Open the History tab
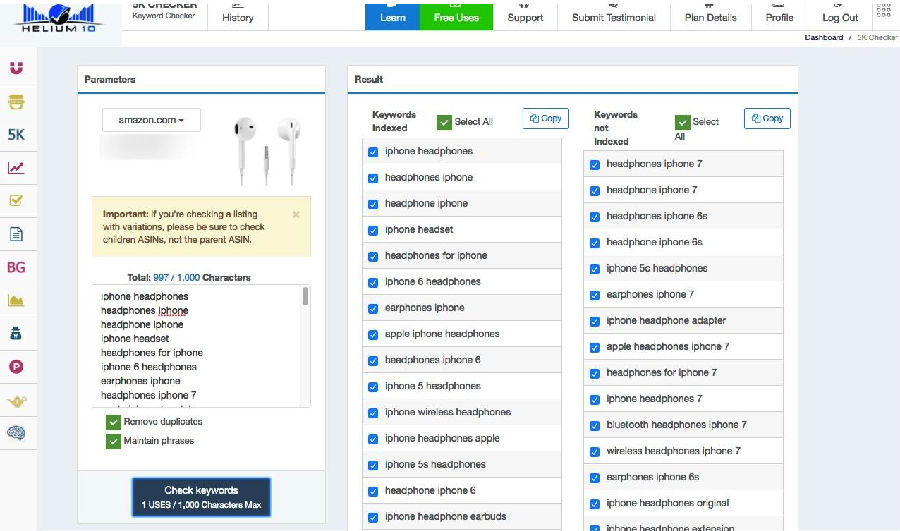This screenshot has width=900, height=531. 237,15
